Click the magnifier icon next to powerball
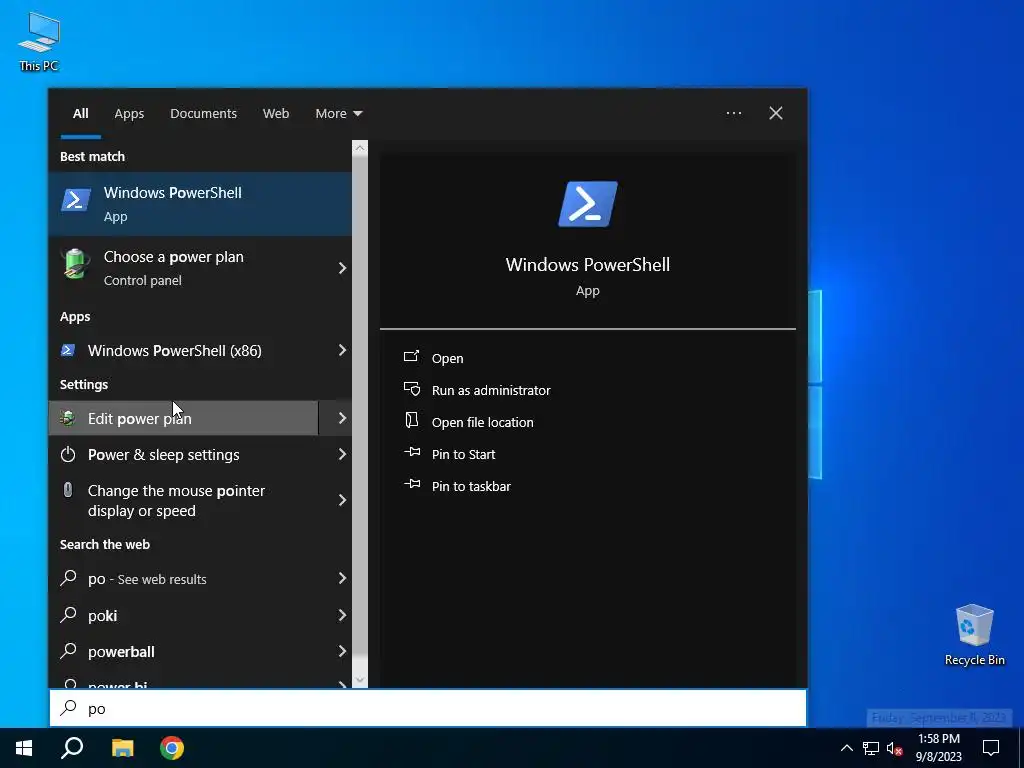Viewport: 1024px width, 768px height. click(68, 650)
